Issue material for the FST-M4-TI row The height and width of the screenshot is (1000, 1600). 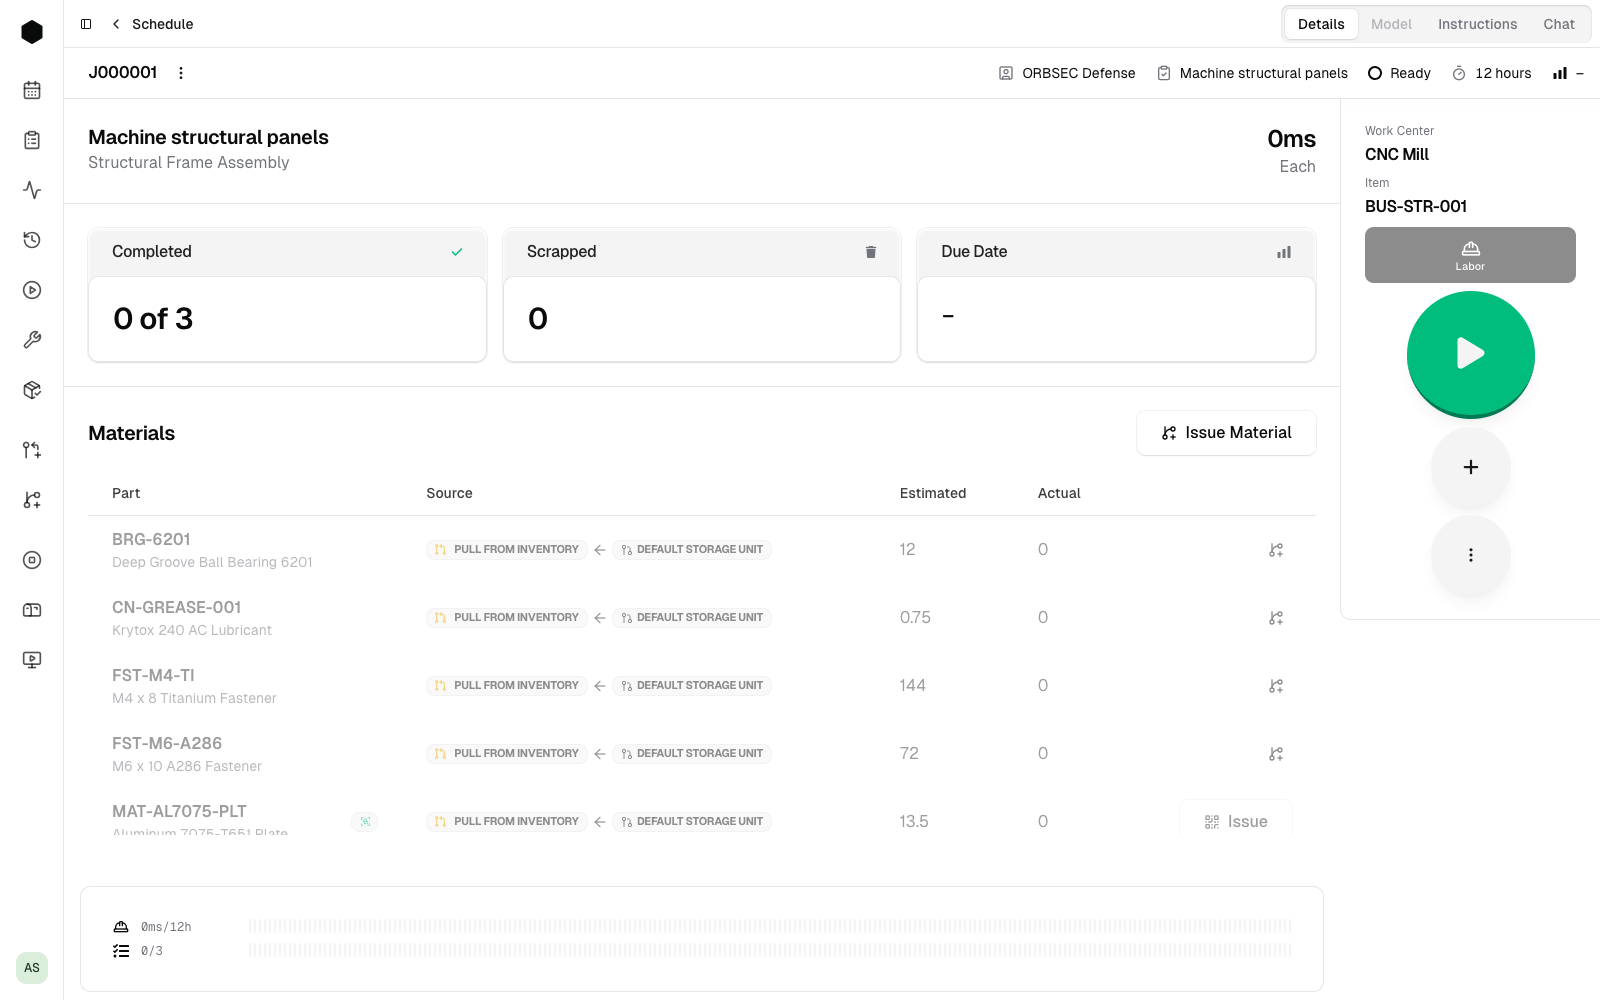[1276, 686]
